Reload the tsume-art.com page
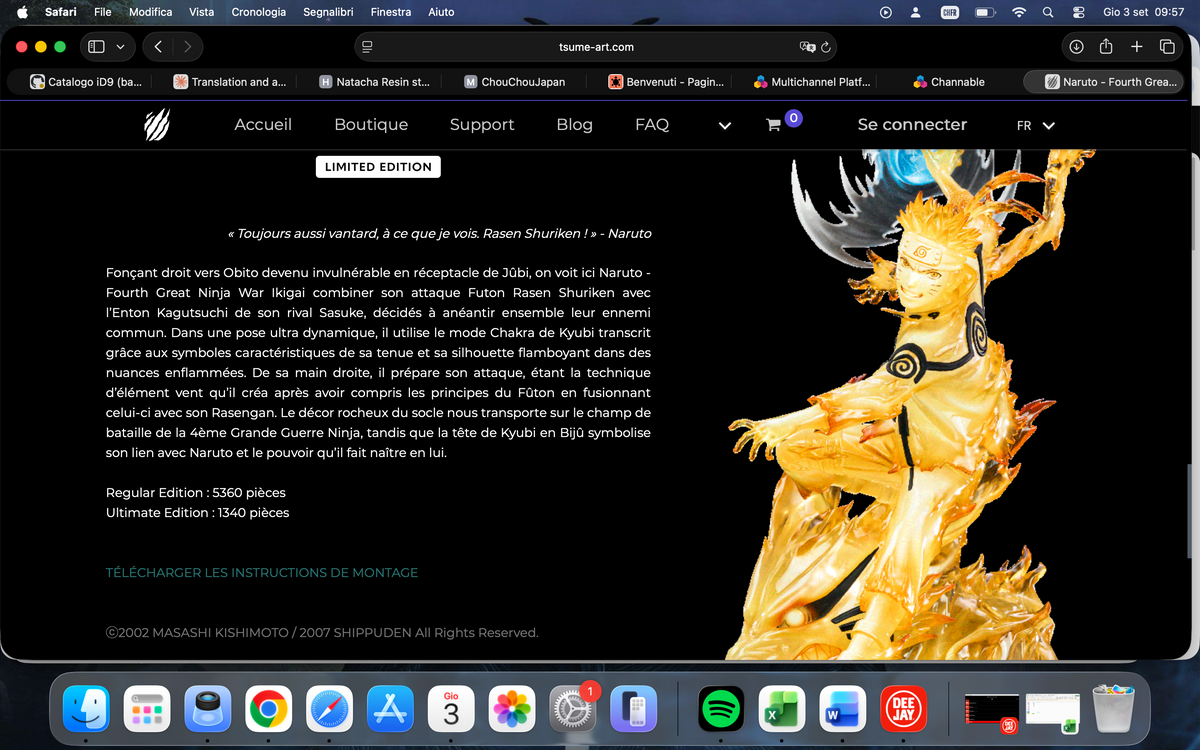1200x750 pixels. tap(826, 47)
